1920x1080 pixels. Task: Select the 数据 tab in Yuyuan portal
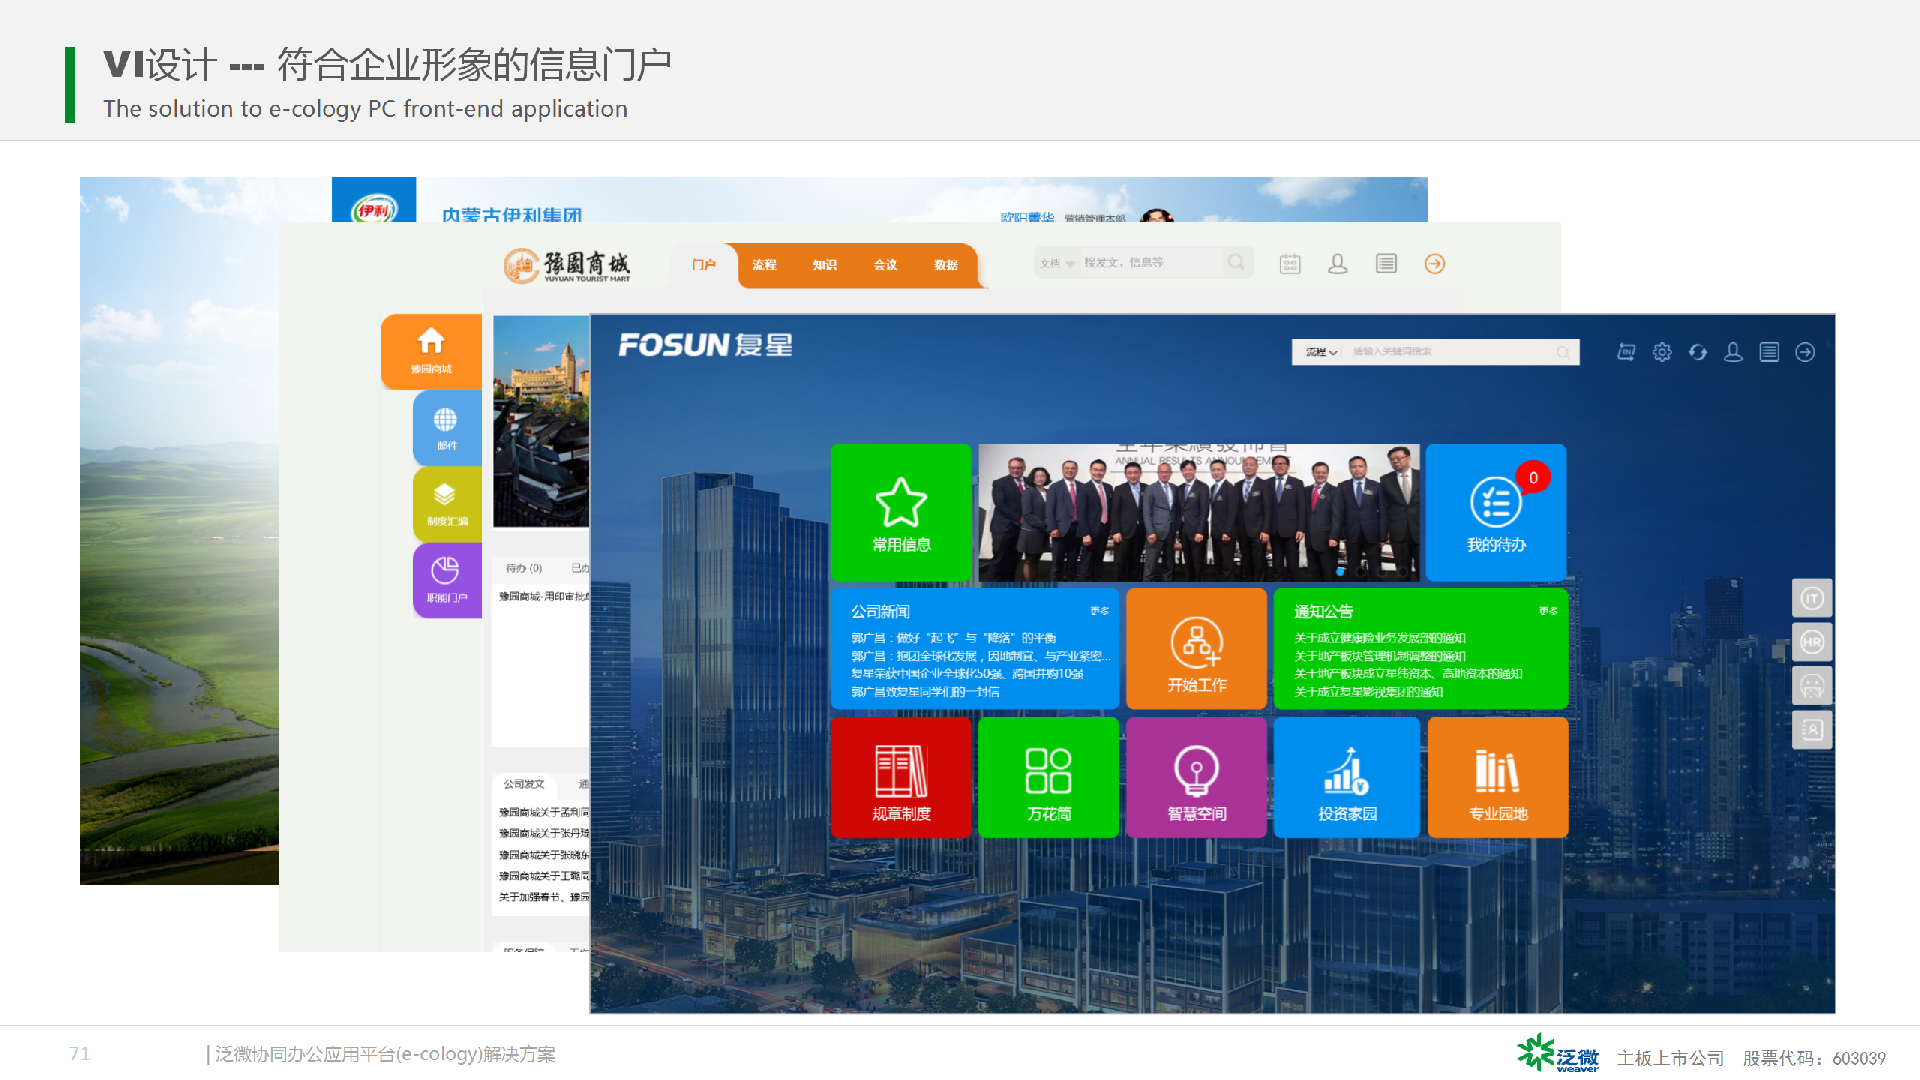coord(946,265)
